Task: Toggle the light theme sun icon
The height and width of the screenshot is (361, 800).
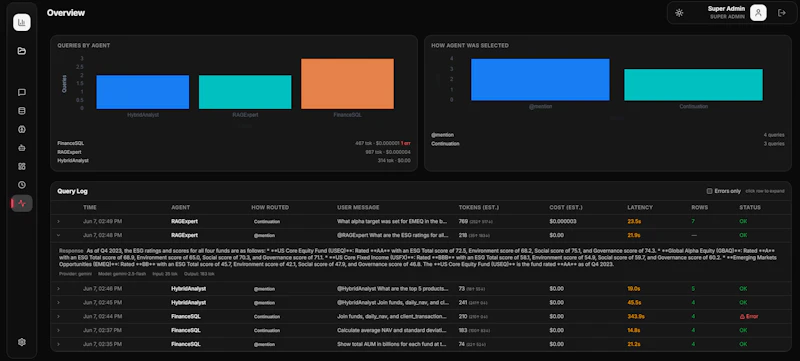Action: (x=679, y=13)
